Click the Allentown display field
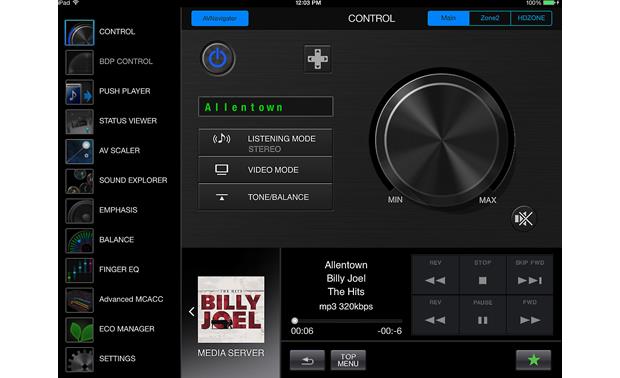This screenshot has width=620, height=378. click(x=265, y=107)
